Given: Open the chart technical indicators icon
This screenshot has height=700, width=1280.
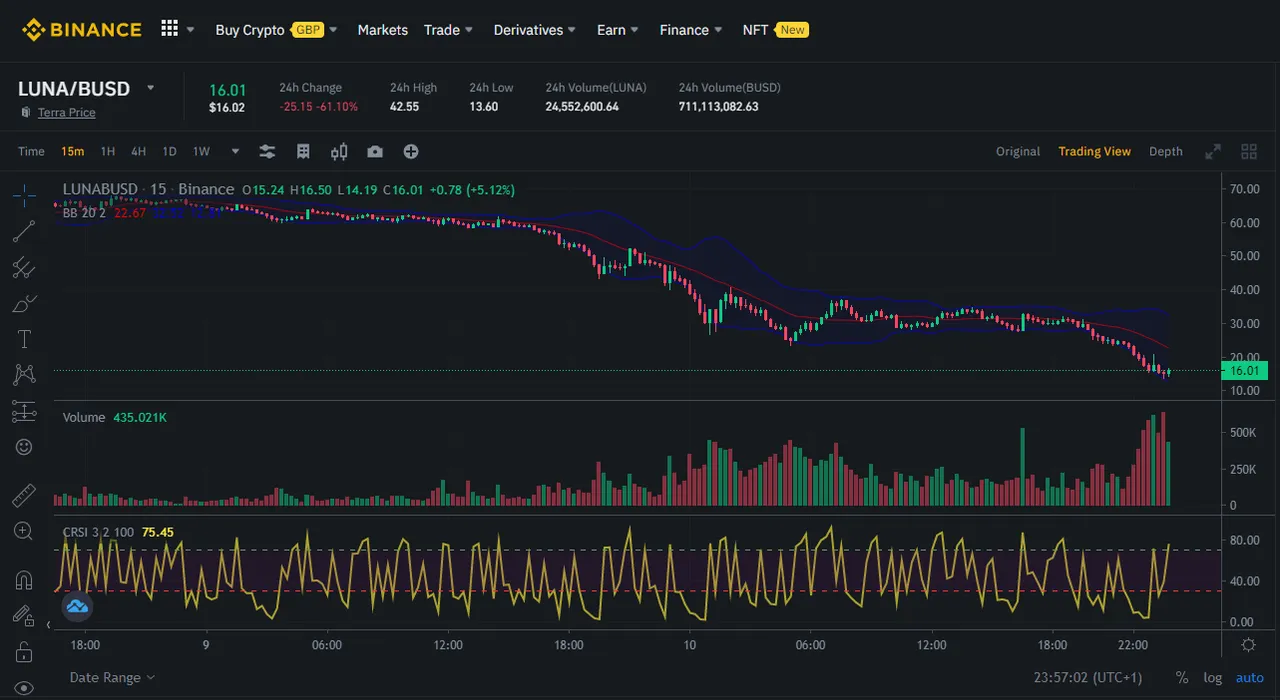Looking at the screenshot, I should [x=303, y=152].
